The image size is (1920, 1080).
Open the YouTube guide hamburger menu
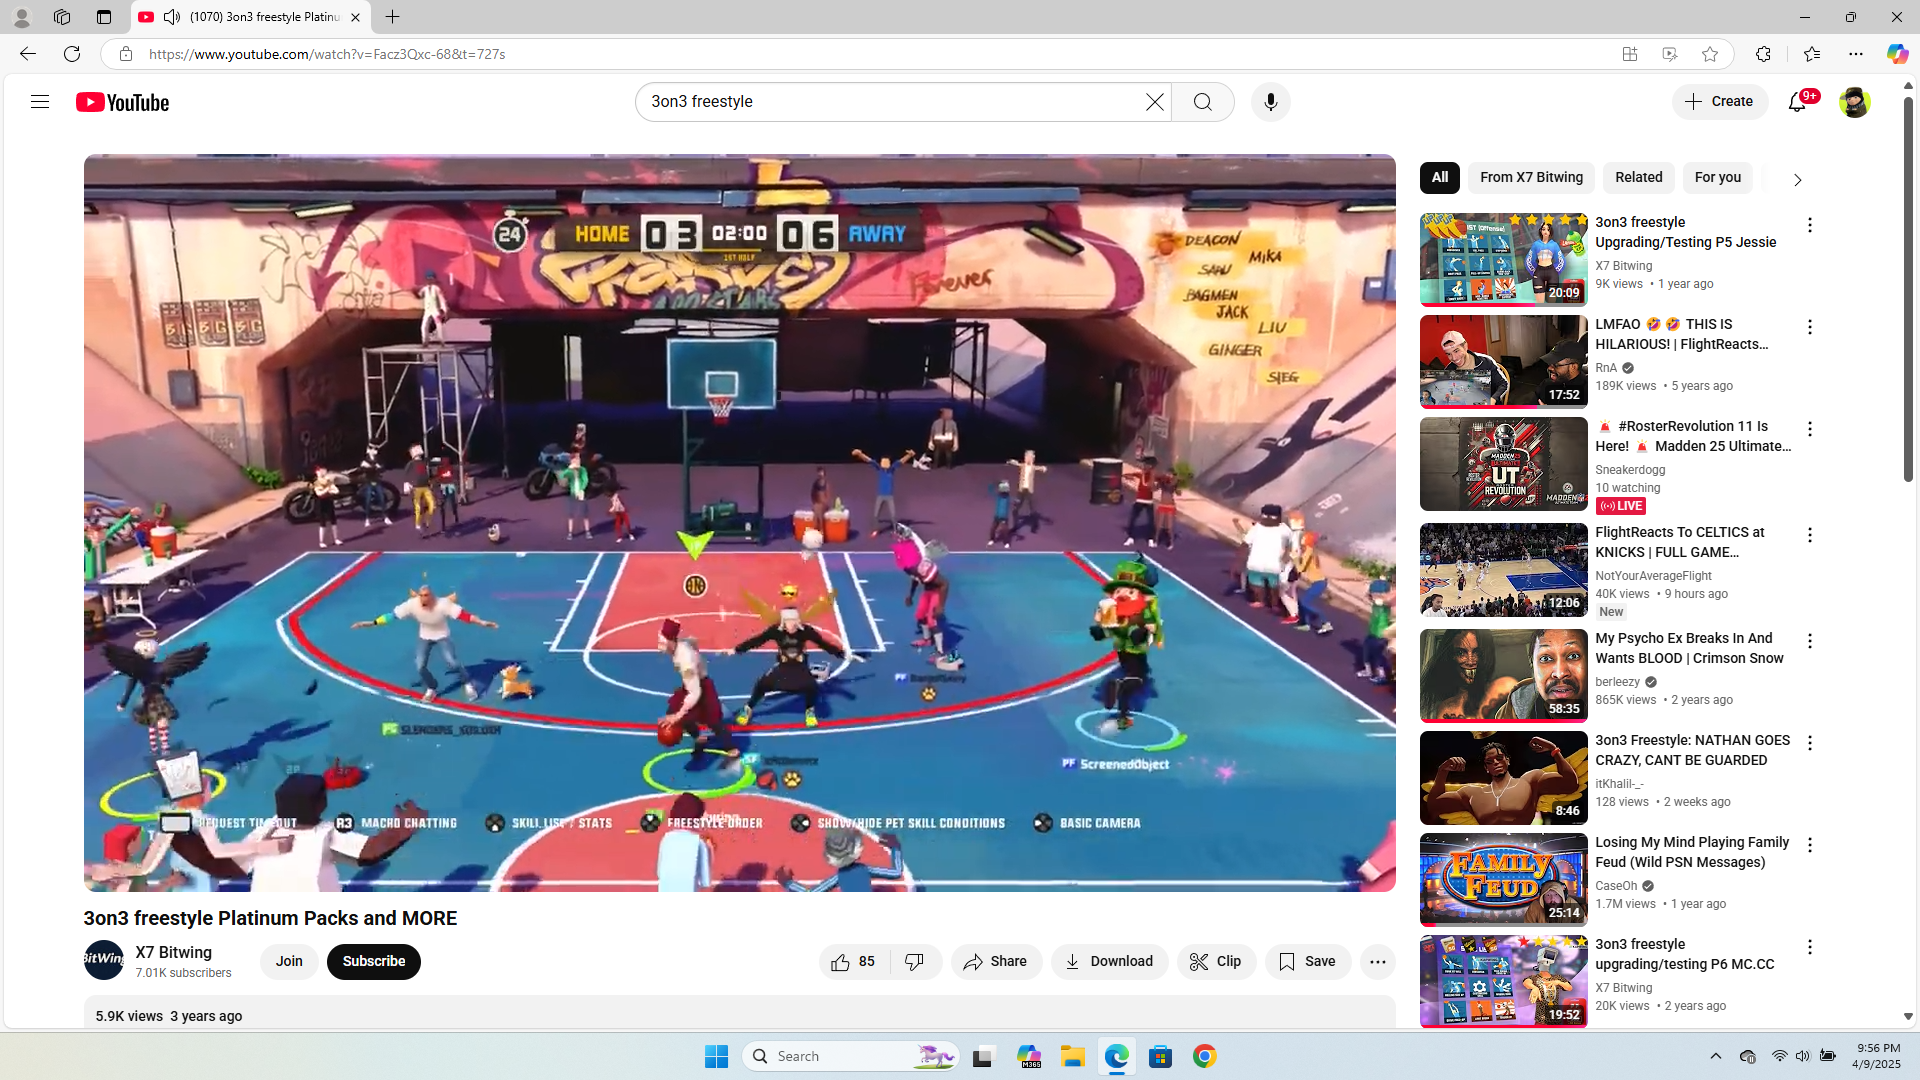click(40, 102)
